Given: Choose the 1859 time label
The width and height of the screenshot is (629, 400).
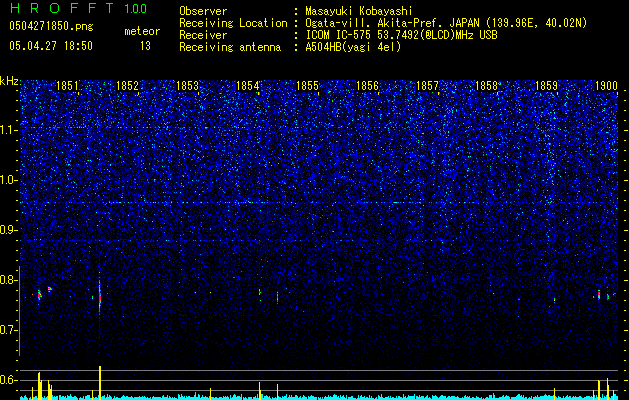Looking at the screenshot, I should coord(546,86).
